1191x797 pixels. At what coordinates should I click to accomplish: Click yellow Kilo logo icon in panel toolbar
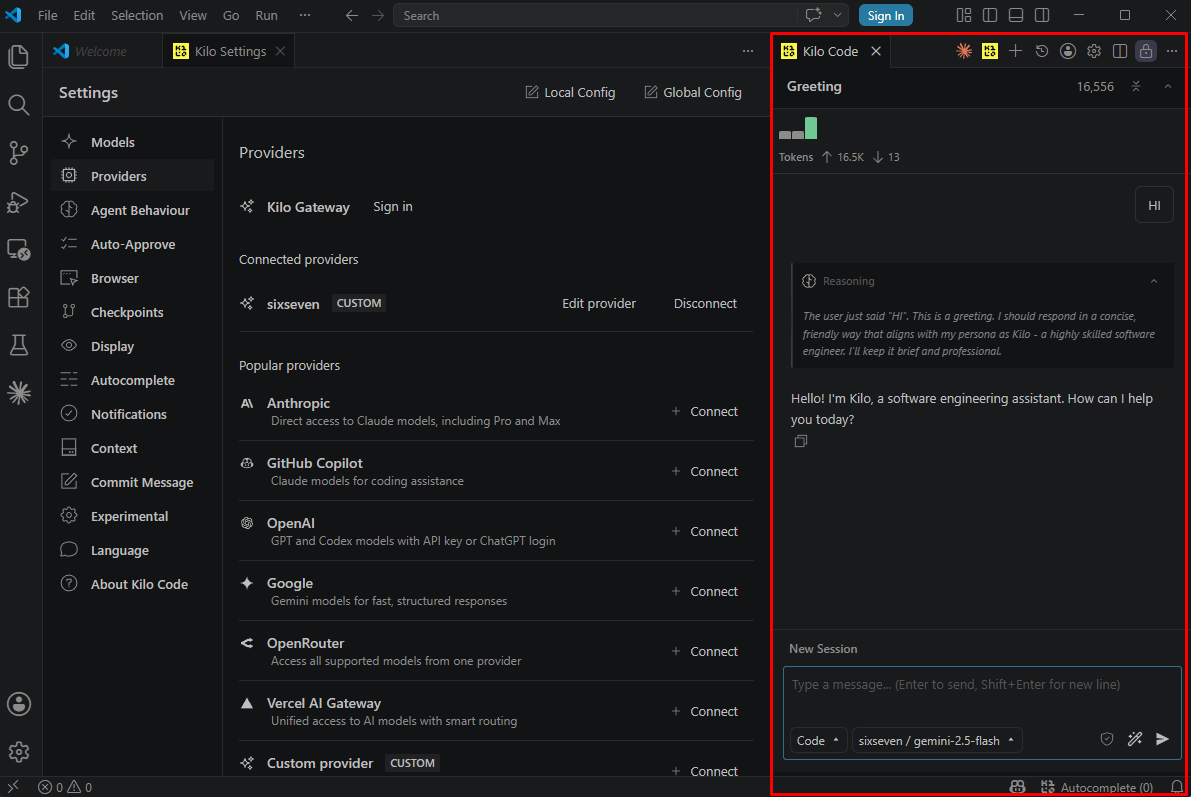pos(990,51)
